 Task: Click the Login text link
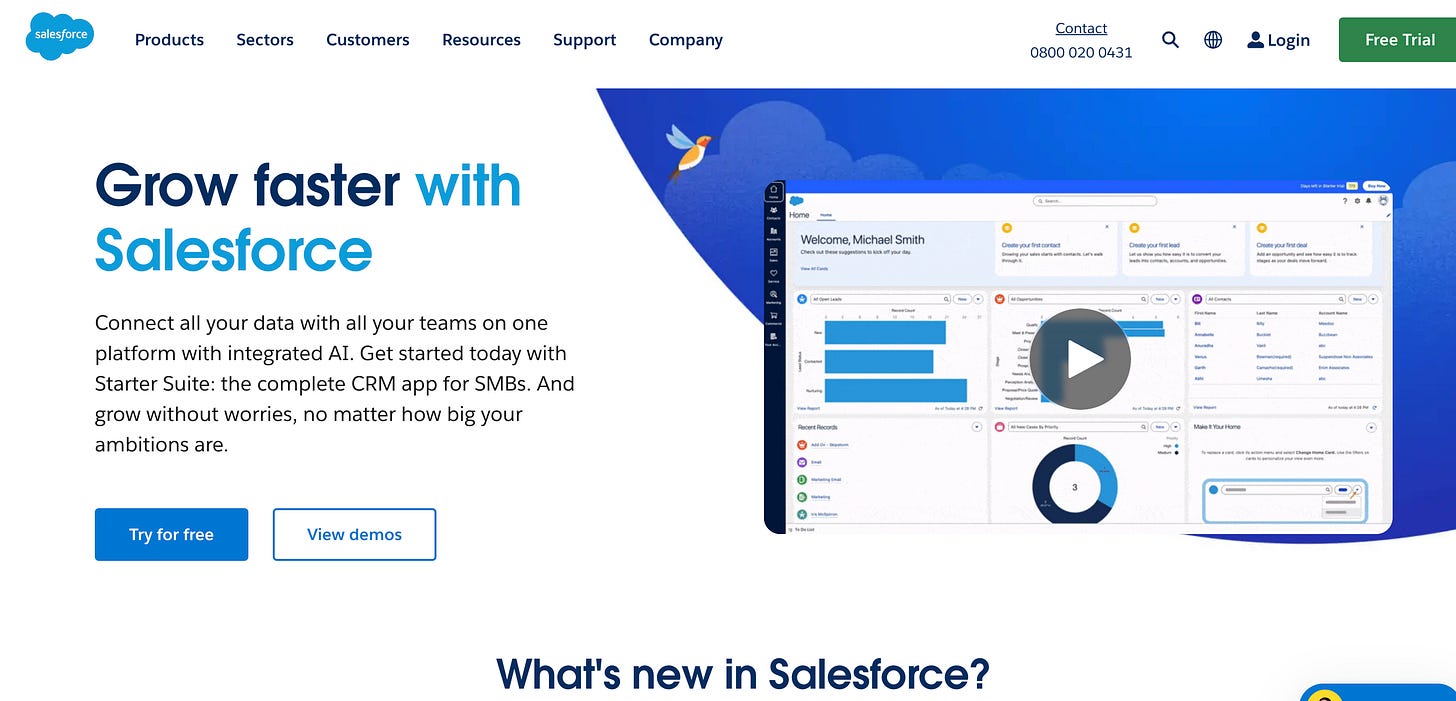(1288, 40)
